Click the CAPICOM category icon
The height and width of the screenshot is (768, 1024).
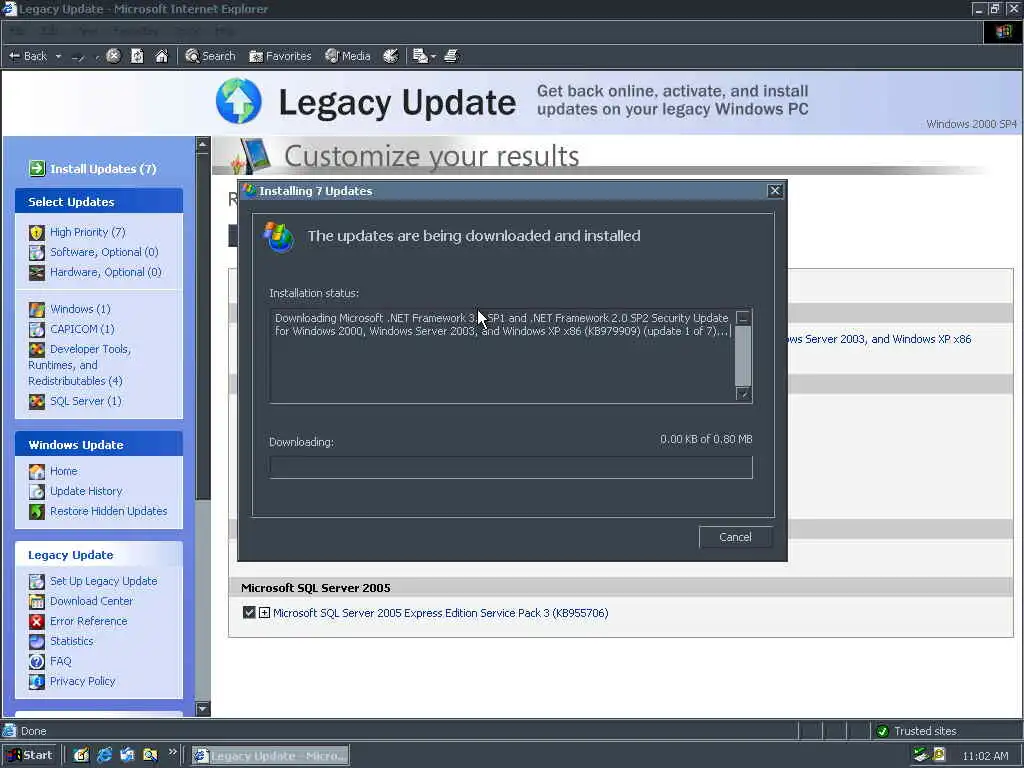tap(37, 329)
